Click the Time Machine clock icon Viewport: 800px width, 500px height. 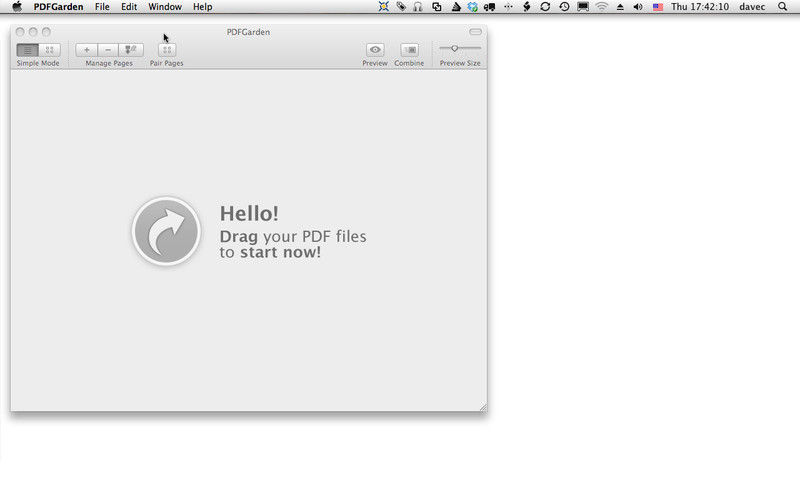pos(564,7)
